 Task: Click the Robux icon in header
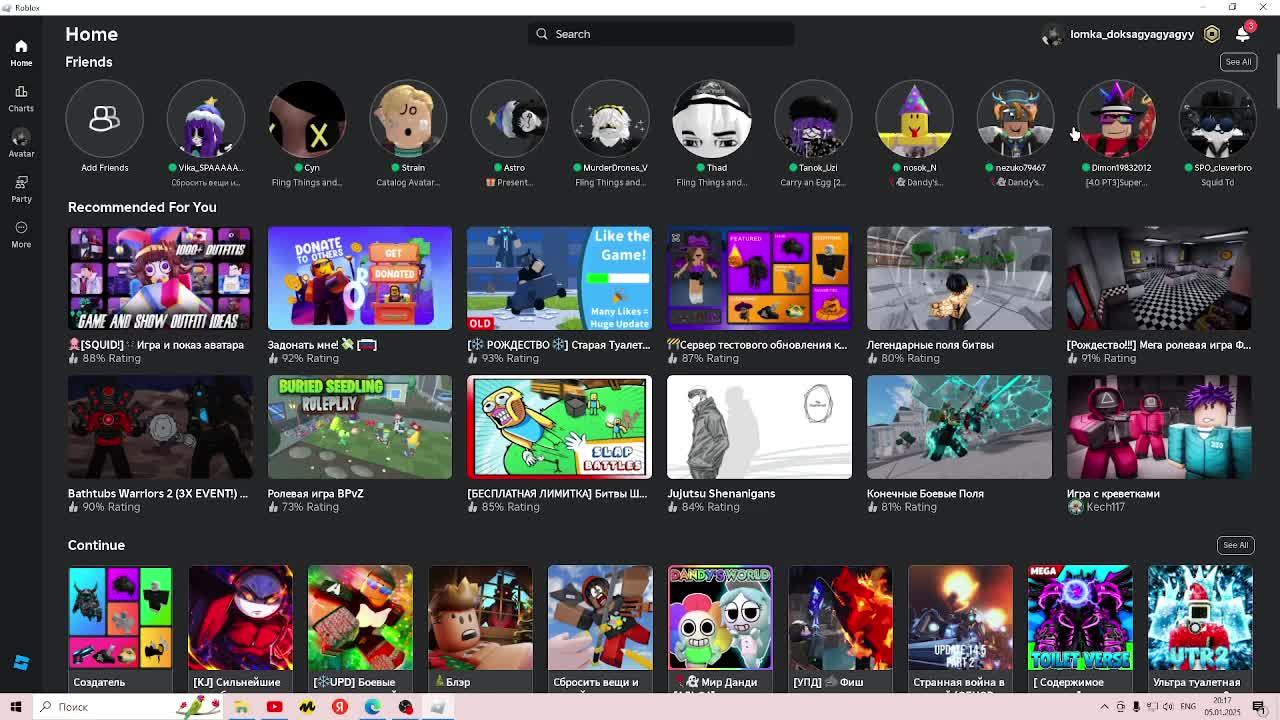[x=1212, y=34]
